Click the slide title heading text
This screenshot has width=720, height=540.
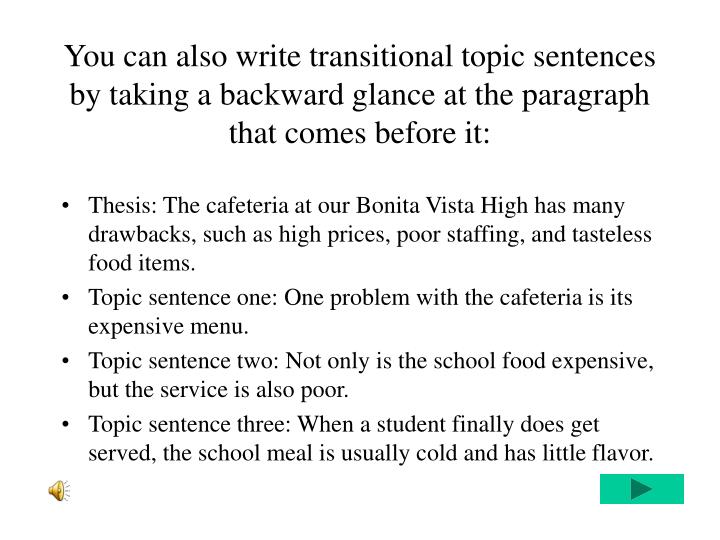359,93
